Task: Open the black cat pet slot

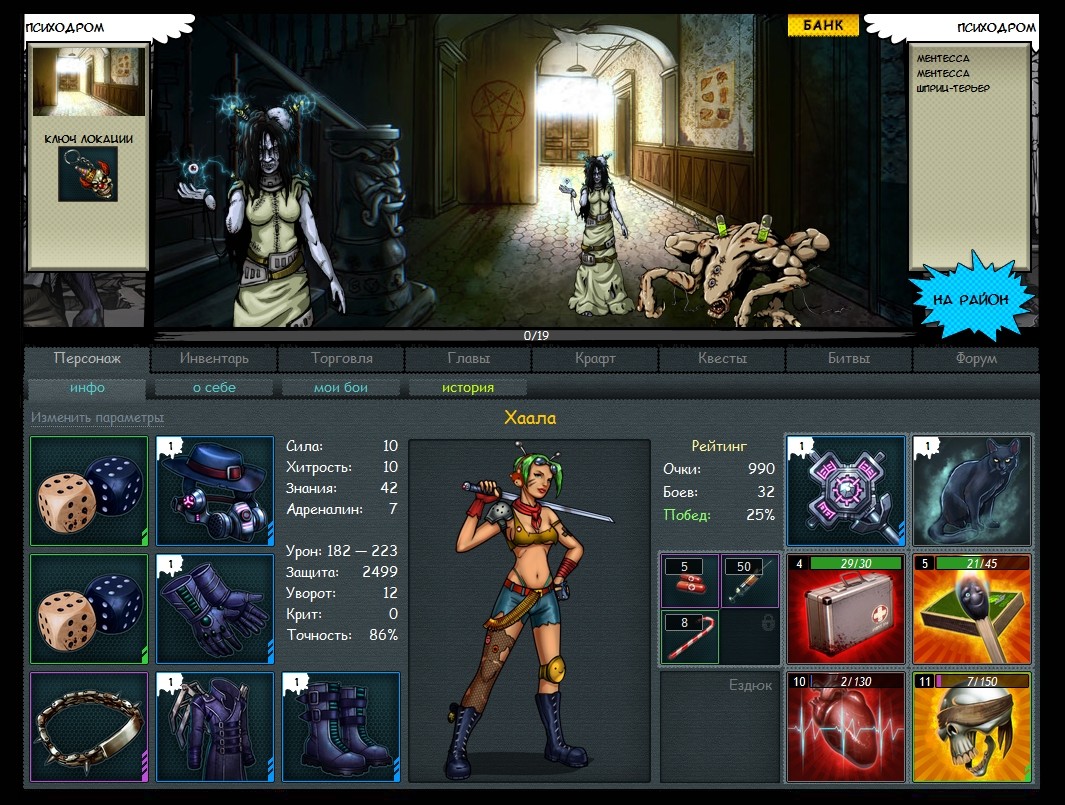Action: pos(972,490)
